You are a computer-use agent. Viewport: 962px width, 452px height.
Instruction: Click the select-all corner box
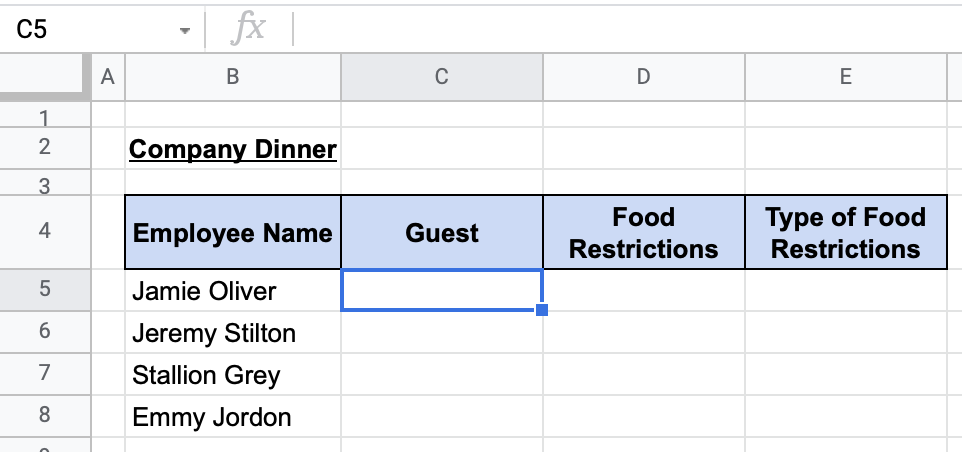[x=45, y=76]
